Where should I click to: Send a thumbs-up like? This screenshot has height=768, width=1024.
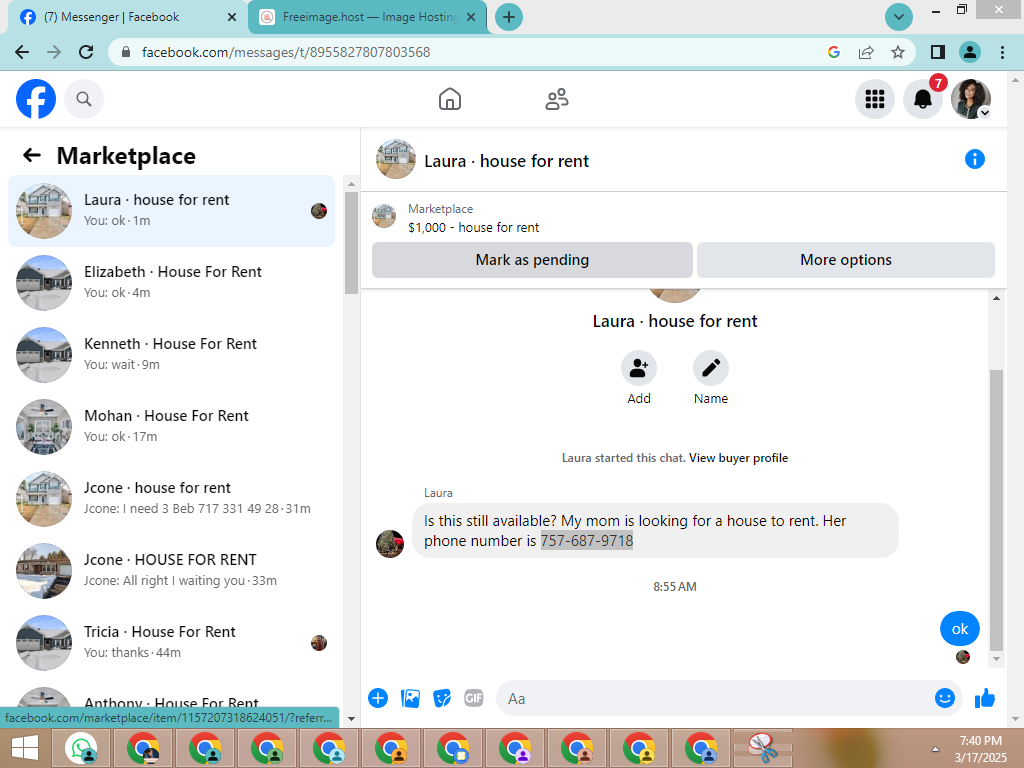coord(985,698)
